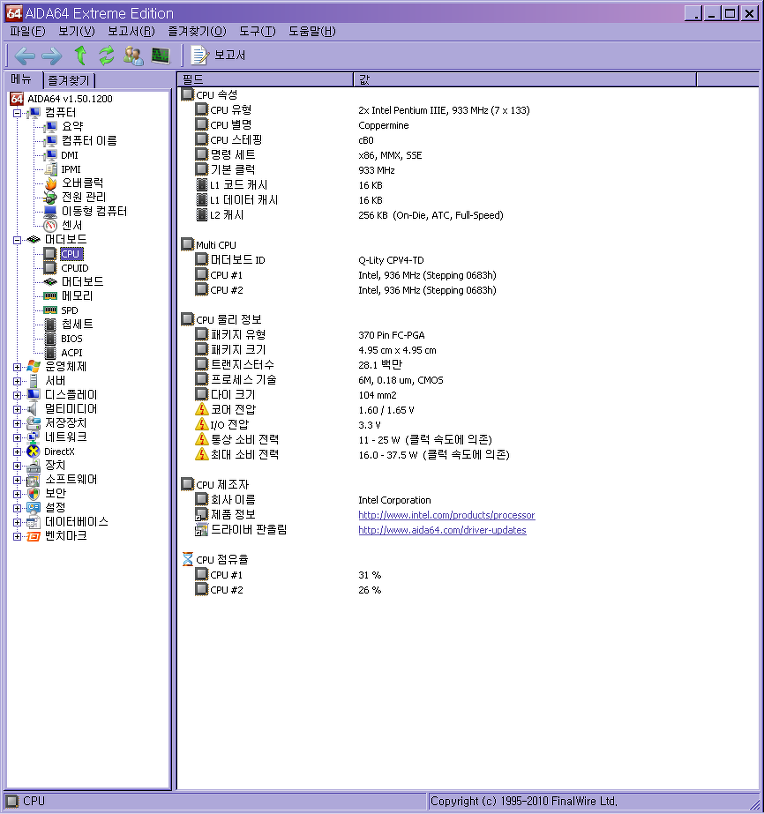Click the 벤치마크 benchmark icon

pyautogui.click(x=33, y=536)
